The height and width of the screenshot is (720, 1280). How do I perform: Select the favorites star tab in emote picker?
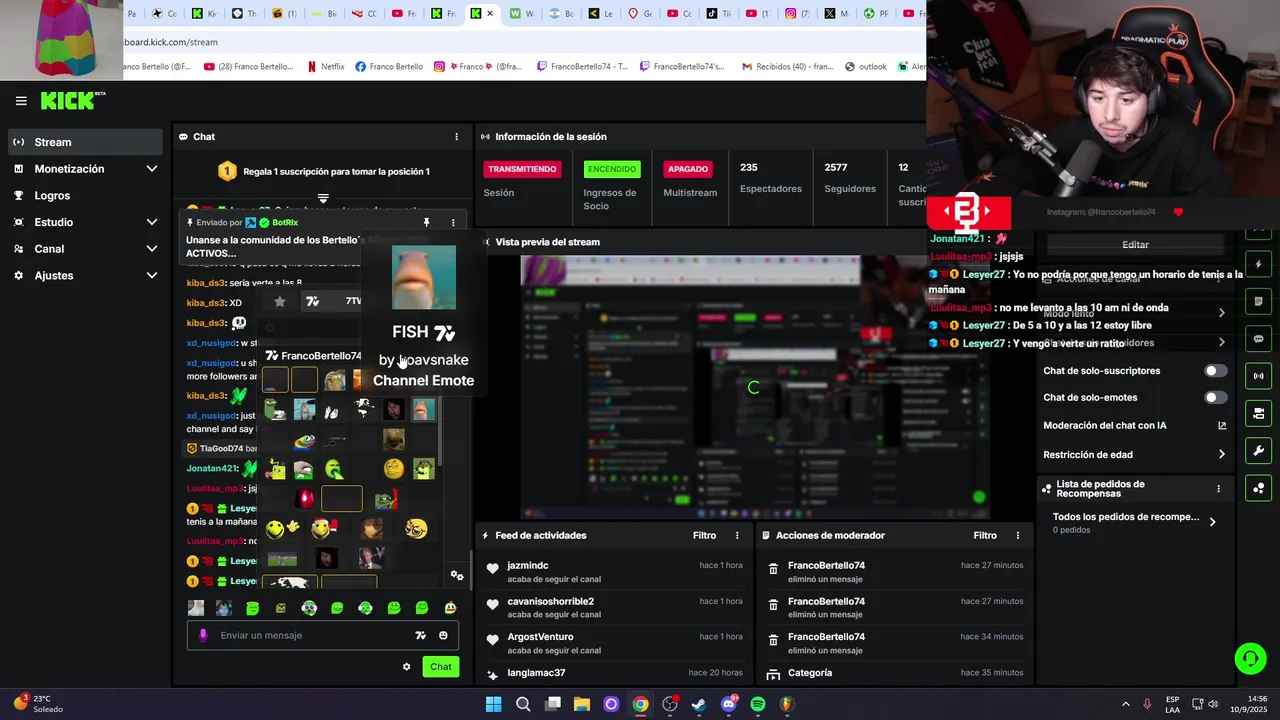[x=280, y=301]
